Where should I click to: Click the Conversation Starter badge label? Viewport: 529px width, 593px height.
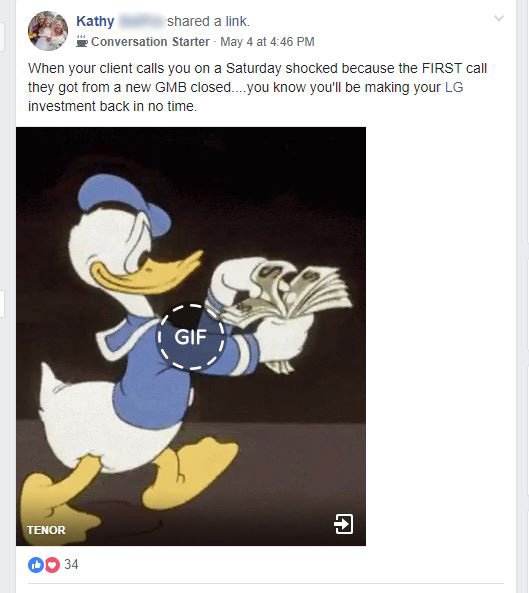(150, 42)
